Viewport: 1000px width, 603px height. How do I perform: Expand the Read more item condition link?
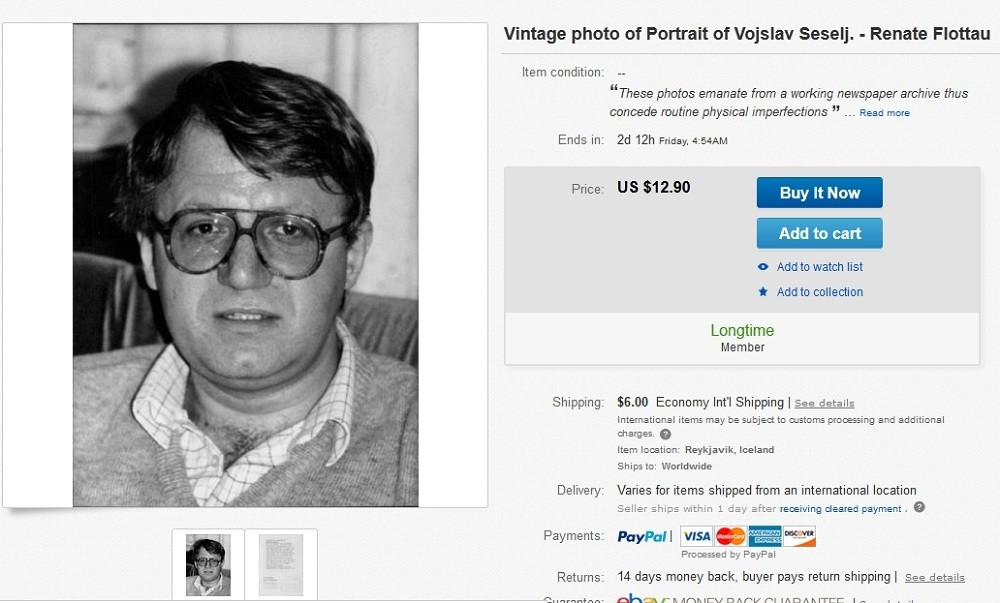[x=884, y=113]
